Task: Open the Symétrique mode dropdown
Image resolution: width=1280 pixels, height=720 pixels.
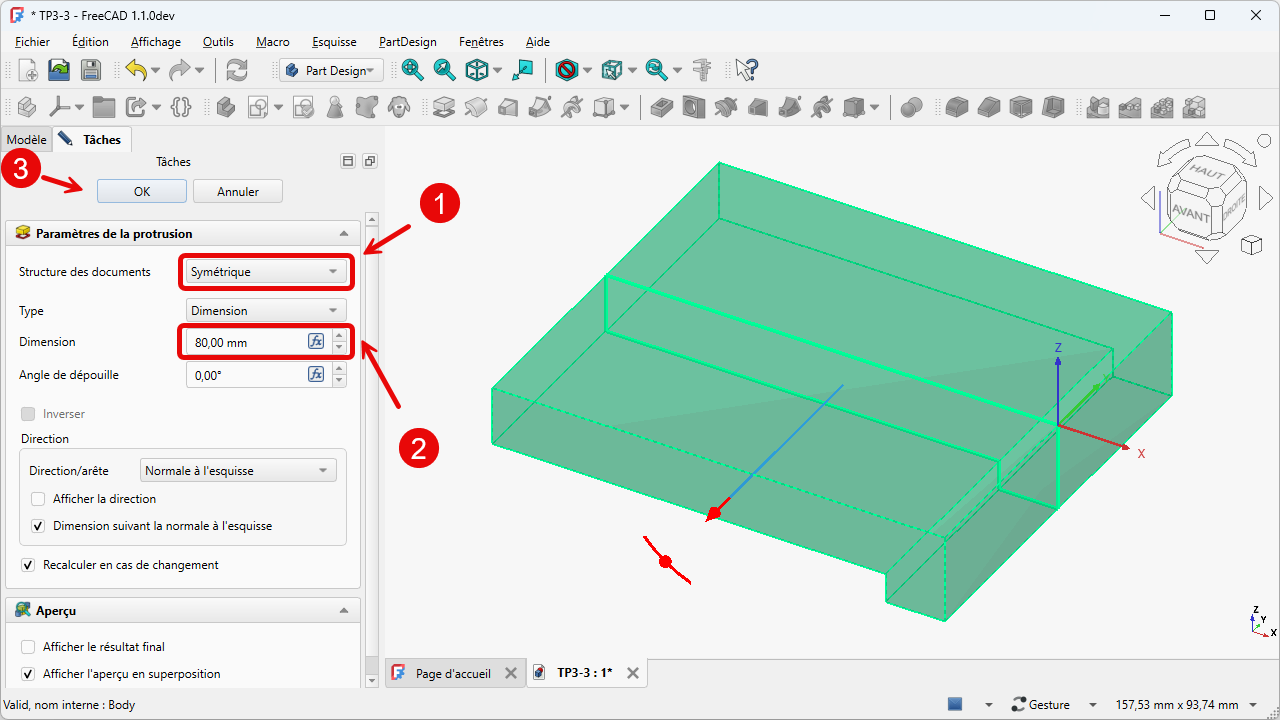Action: (x=265, y=272)
